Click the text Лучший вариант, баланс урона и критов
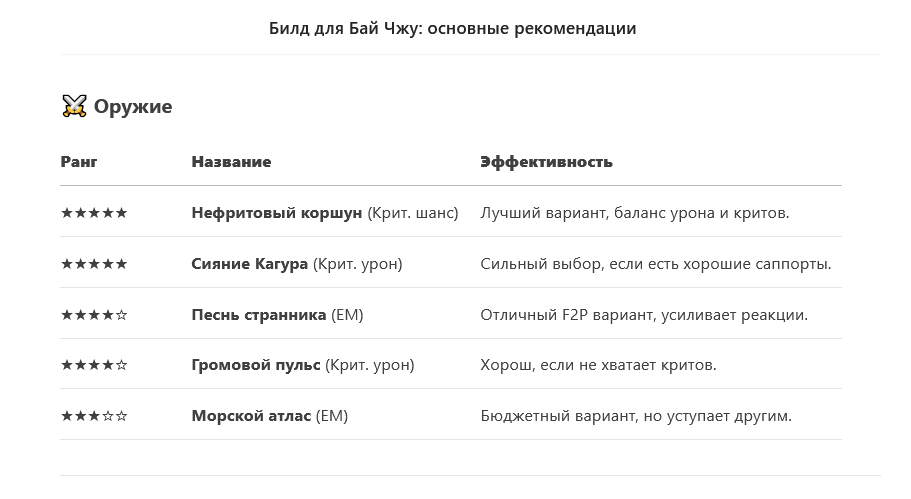 pos(634,213)
